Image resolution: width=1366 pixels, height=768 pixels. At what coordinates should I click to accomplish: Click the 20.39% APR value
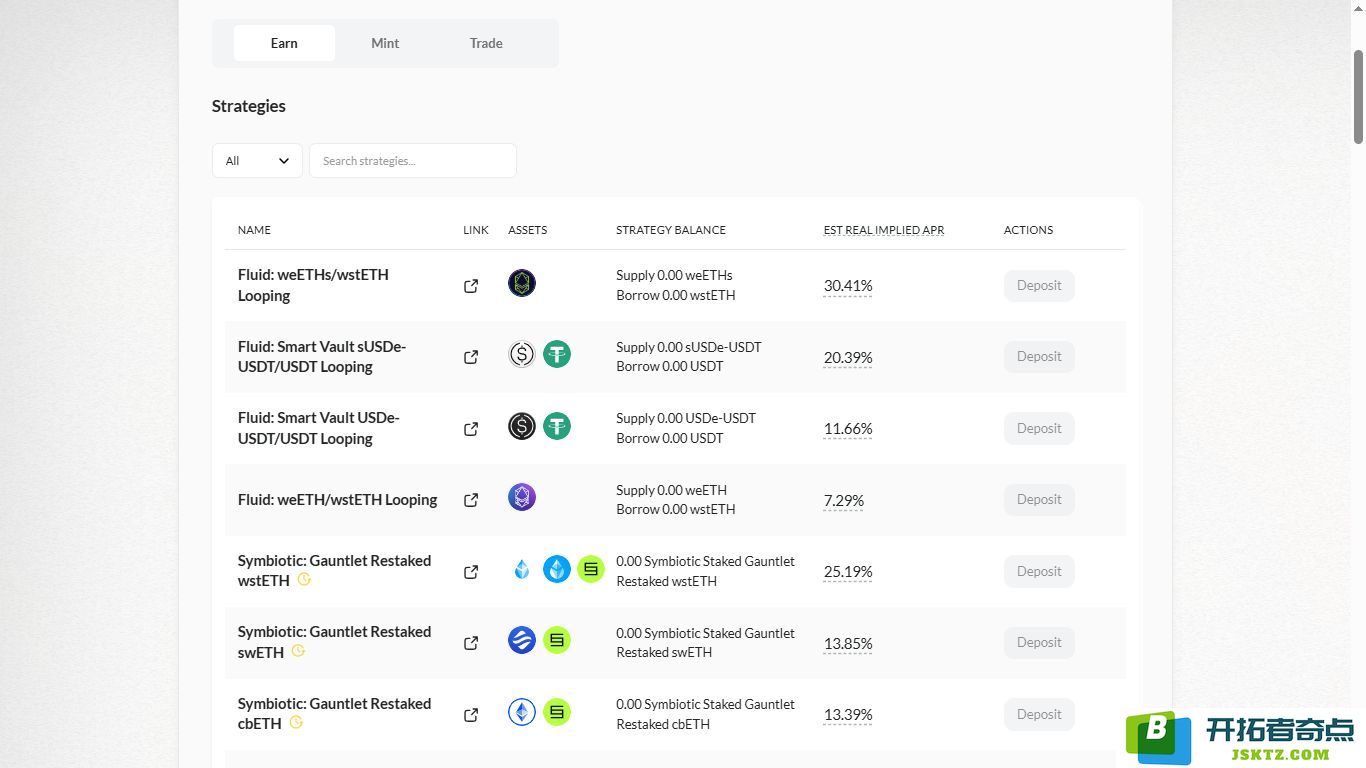(x=848, y=357)
